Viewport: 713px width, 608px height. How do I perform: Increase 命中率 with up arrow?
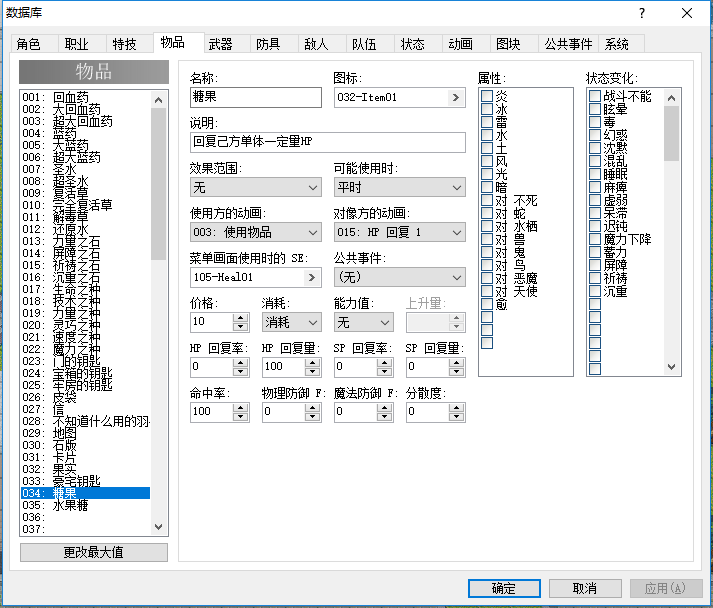241,407
